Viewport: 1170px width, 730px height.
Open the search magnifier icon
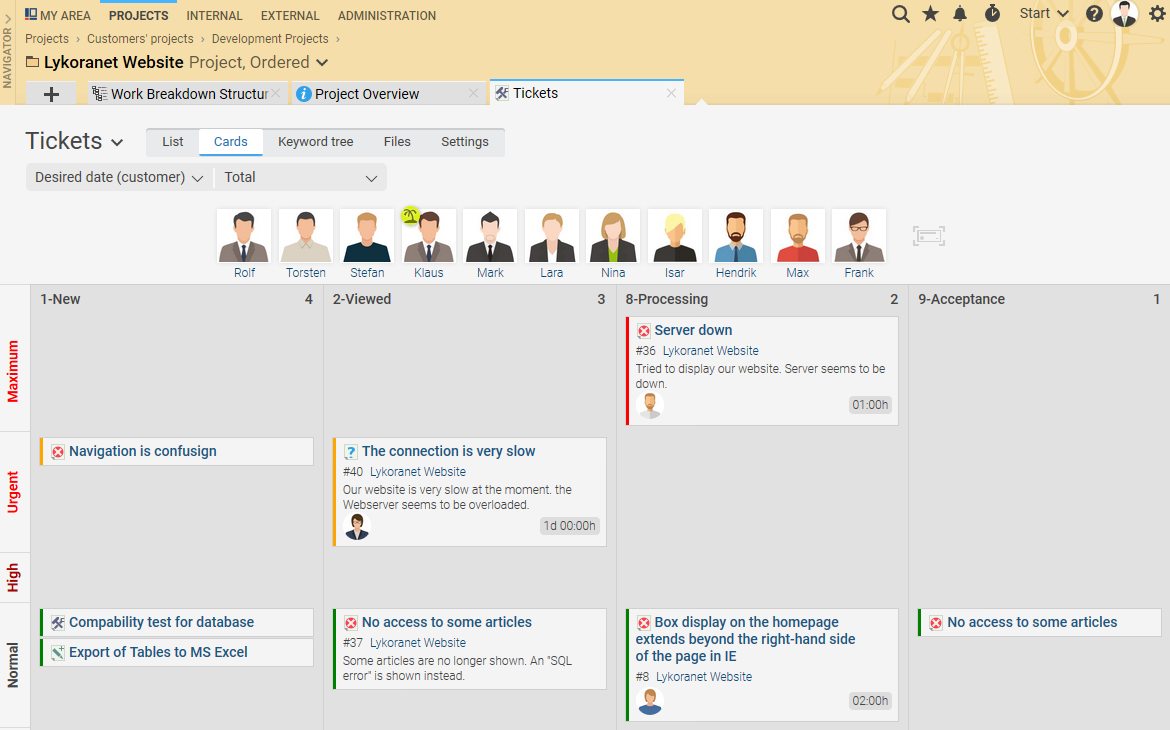(x=901, y=14)
